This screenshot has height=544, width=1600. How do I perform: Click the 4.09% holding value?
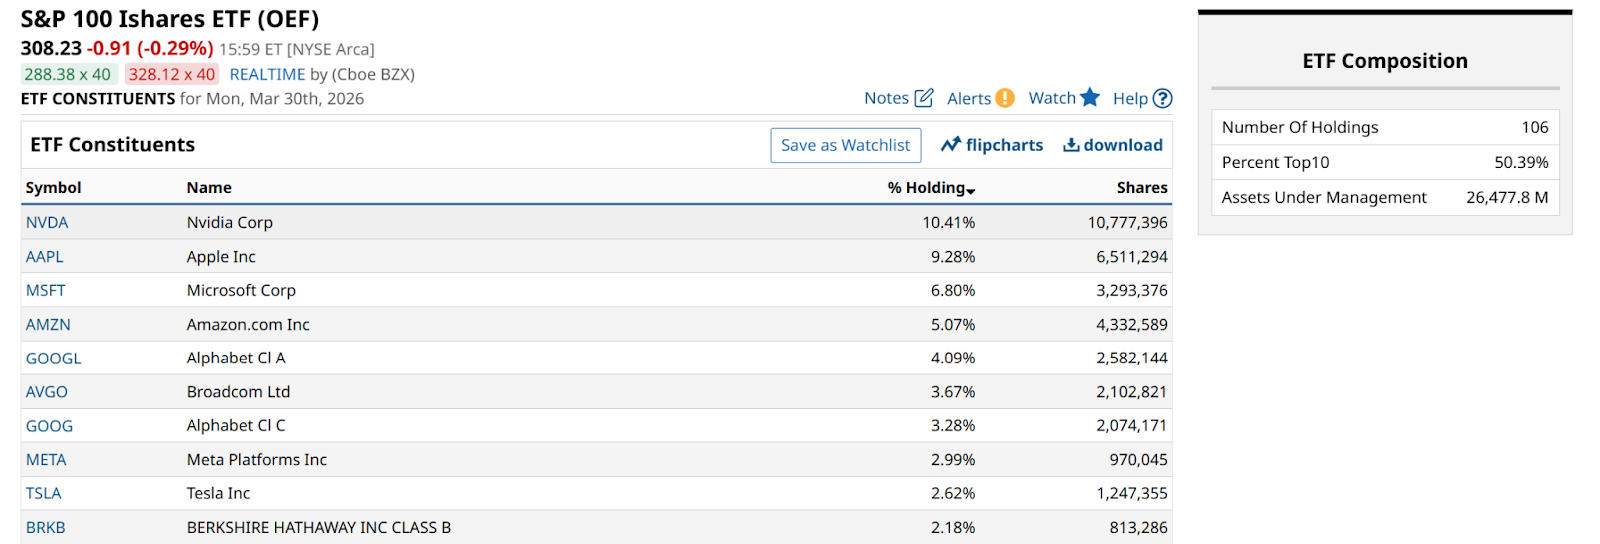point(953,358)
